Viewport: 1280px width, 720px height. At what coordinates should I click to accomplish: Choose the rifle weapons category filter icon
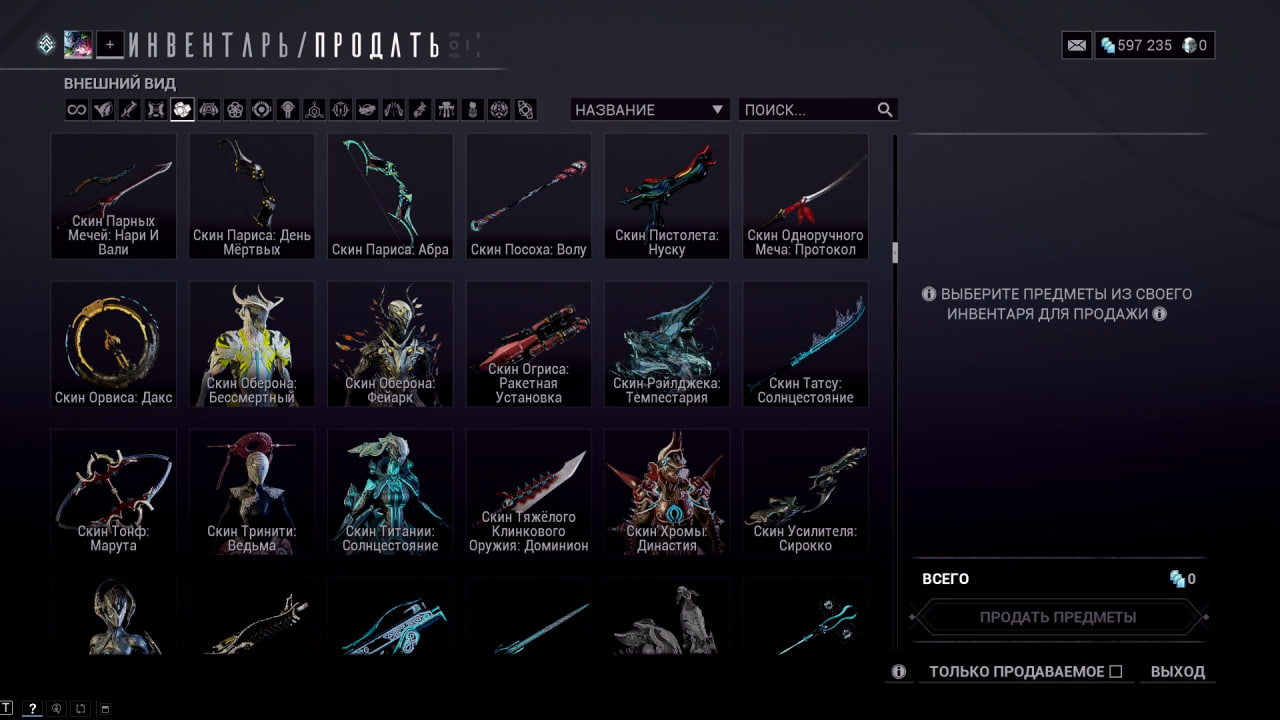(x=130, y=110)
